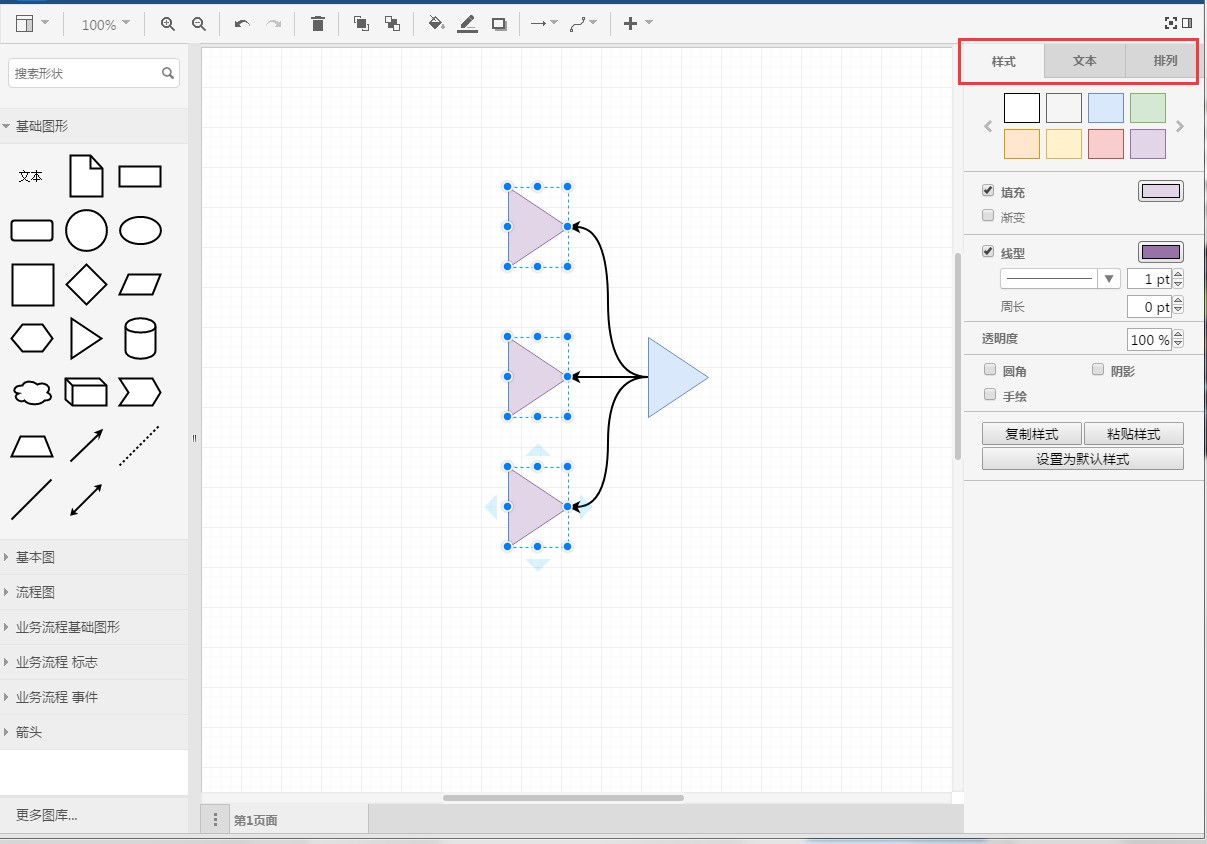Image resolution: width=1207 pixels, height=844 pixels.
Task: Pick the cloud shape from basic shapes
Action: (32, 393)
